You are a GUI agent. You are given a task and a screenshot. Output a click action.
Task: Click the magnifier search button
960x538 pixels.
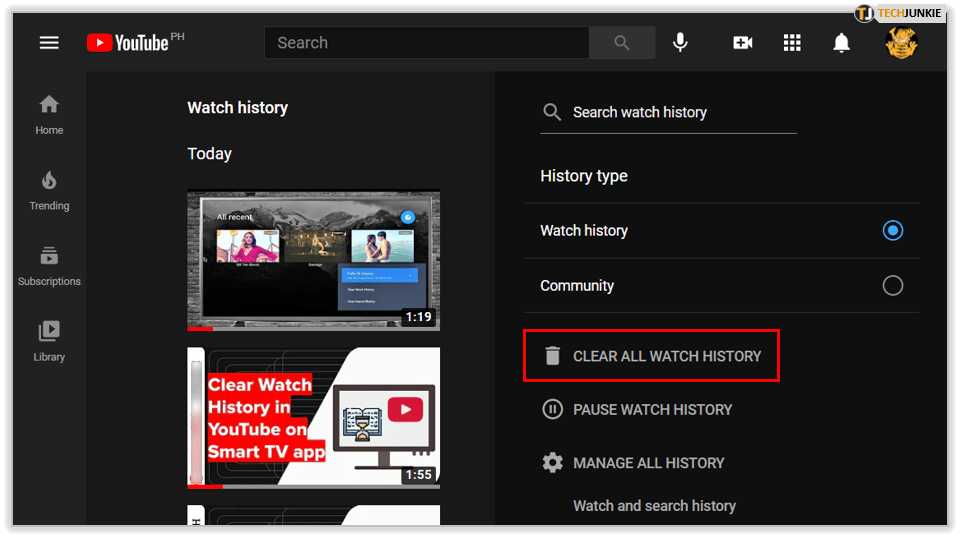click(x=622, y=43)
